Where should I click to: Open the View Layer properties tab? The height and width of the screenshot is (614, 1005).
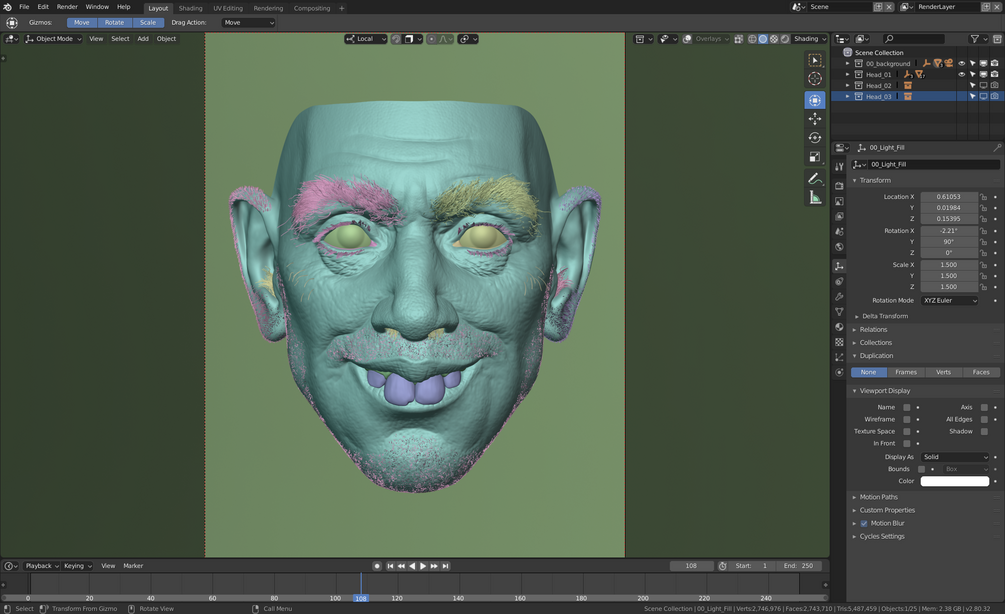839,217
